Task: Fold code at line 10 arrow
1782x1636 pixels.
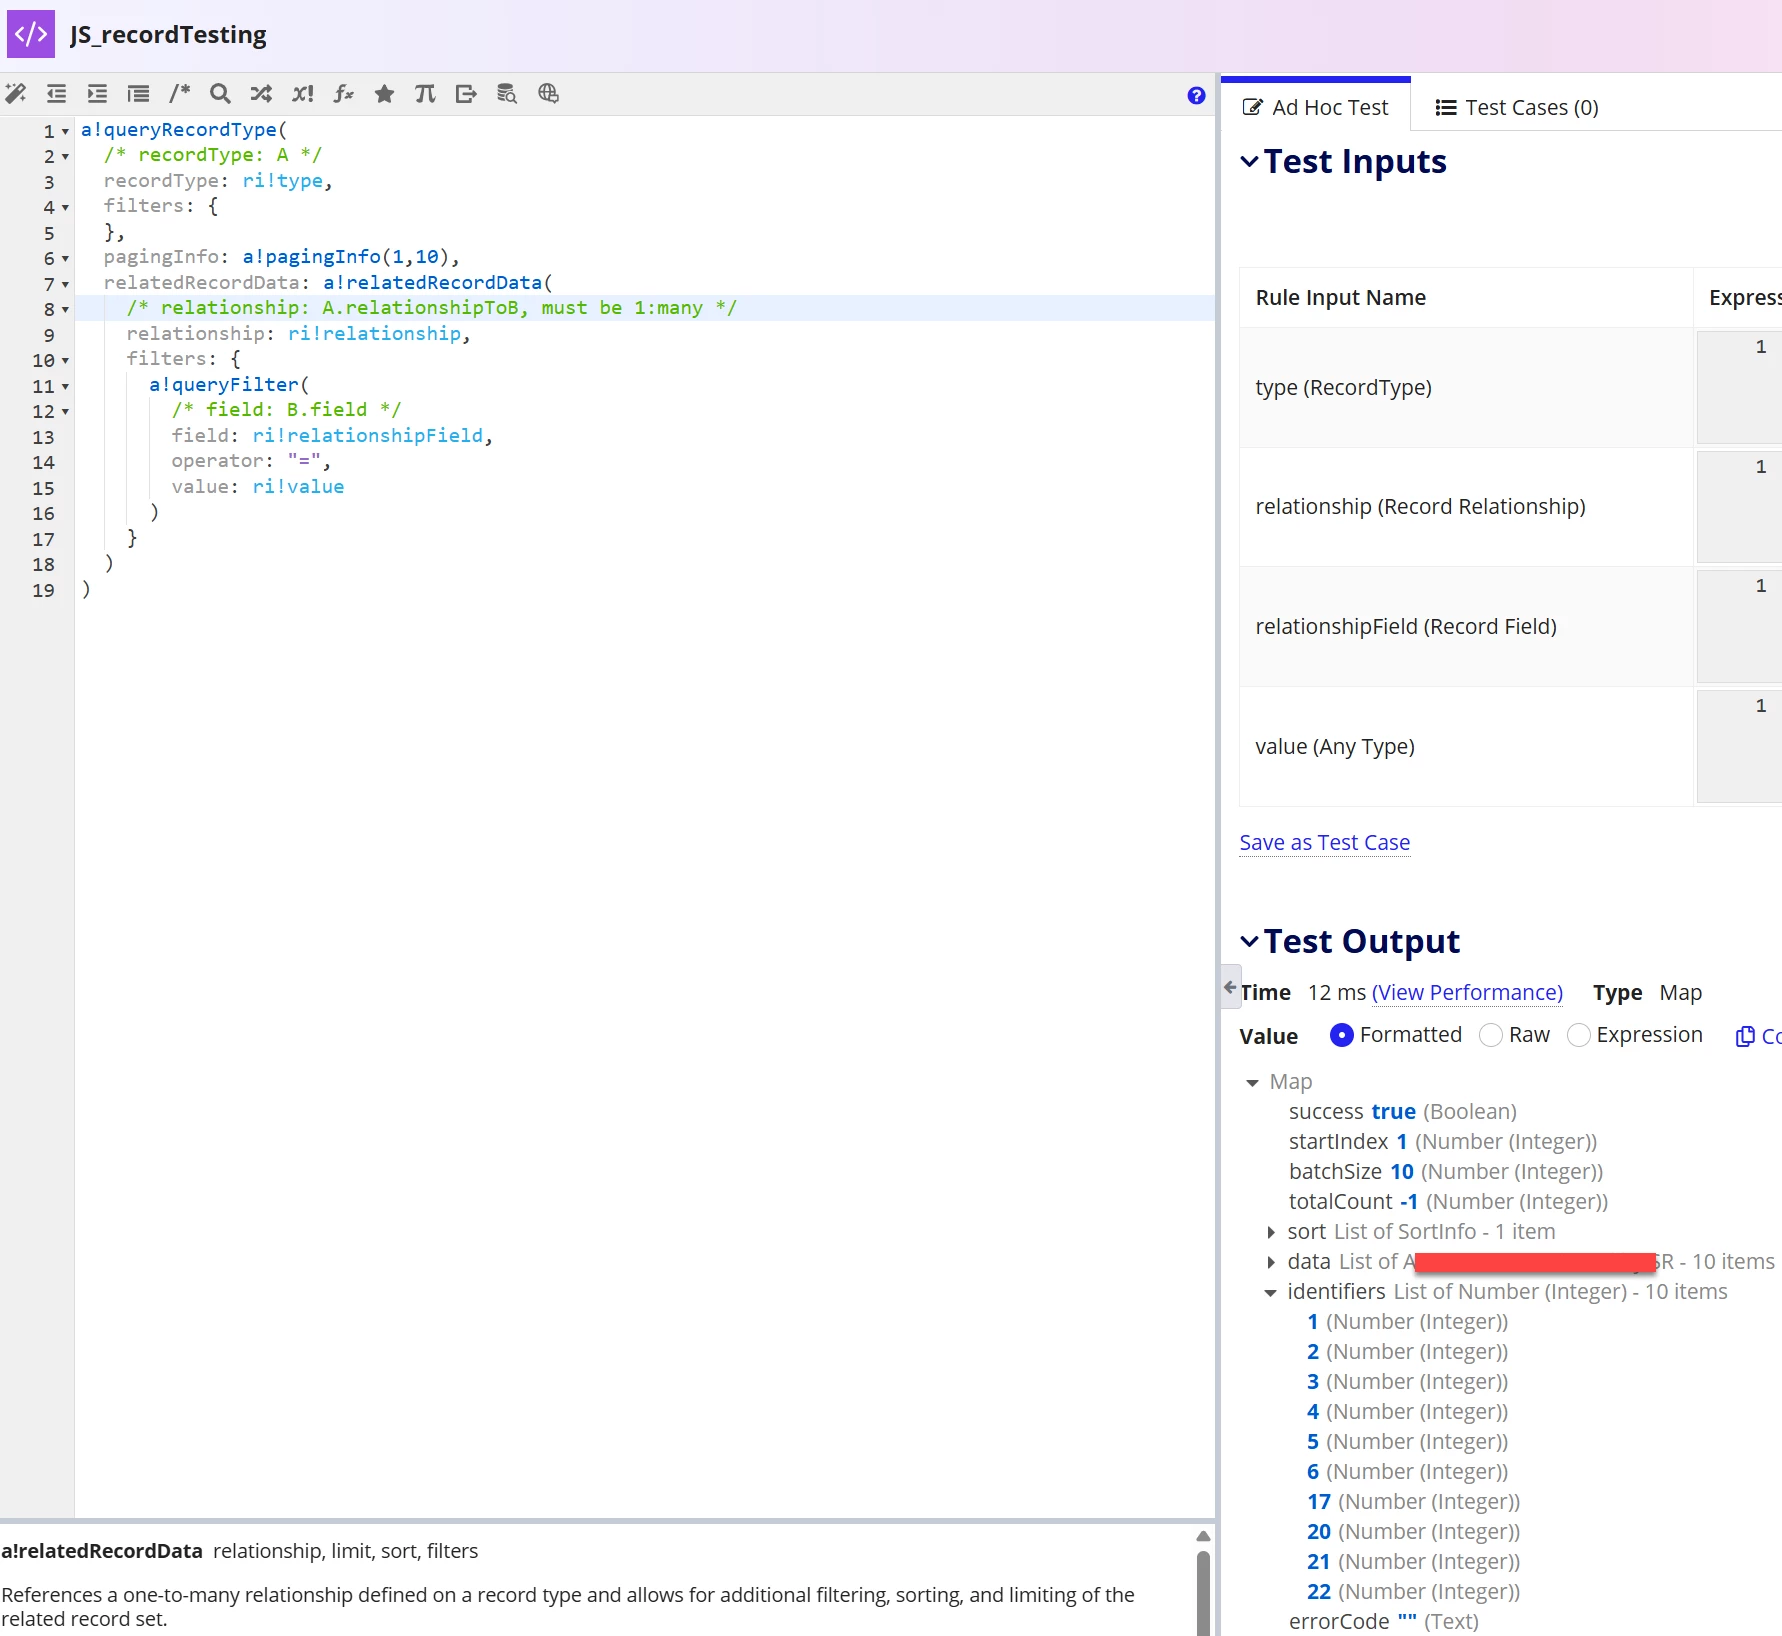Action: 65,360
